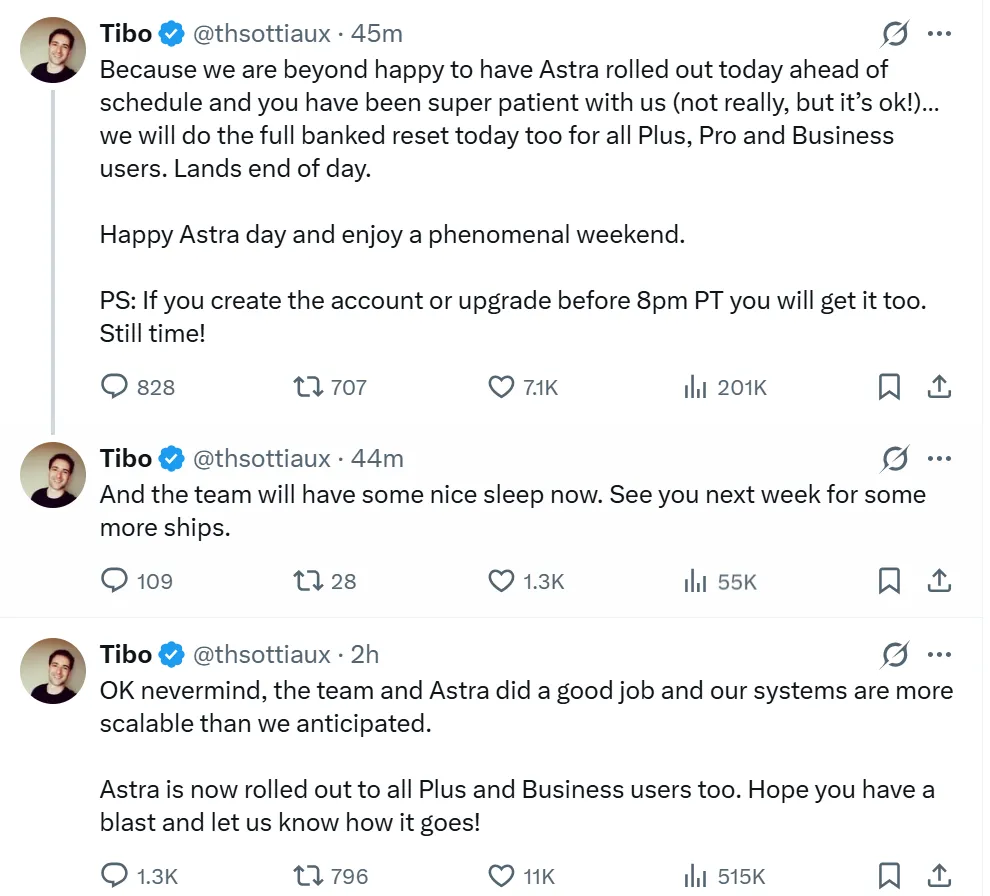
Task: Like the post with 11K likes
Action: [522, 876]
